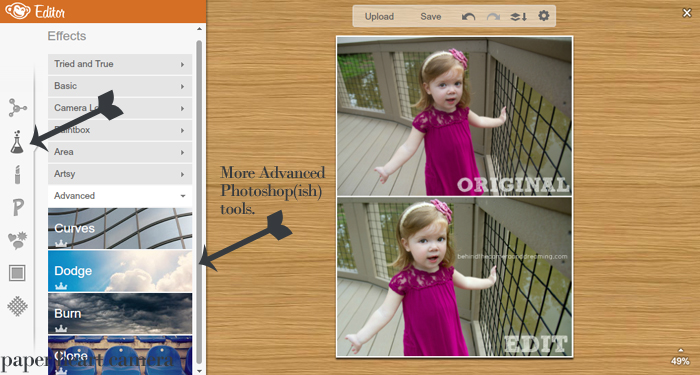700x375 pixels.
Task: Open the 49% zoom control
Action: pyautogui.click(x=680, y=358)
